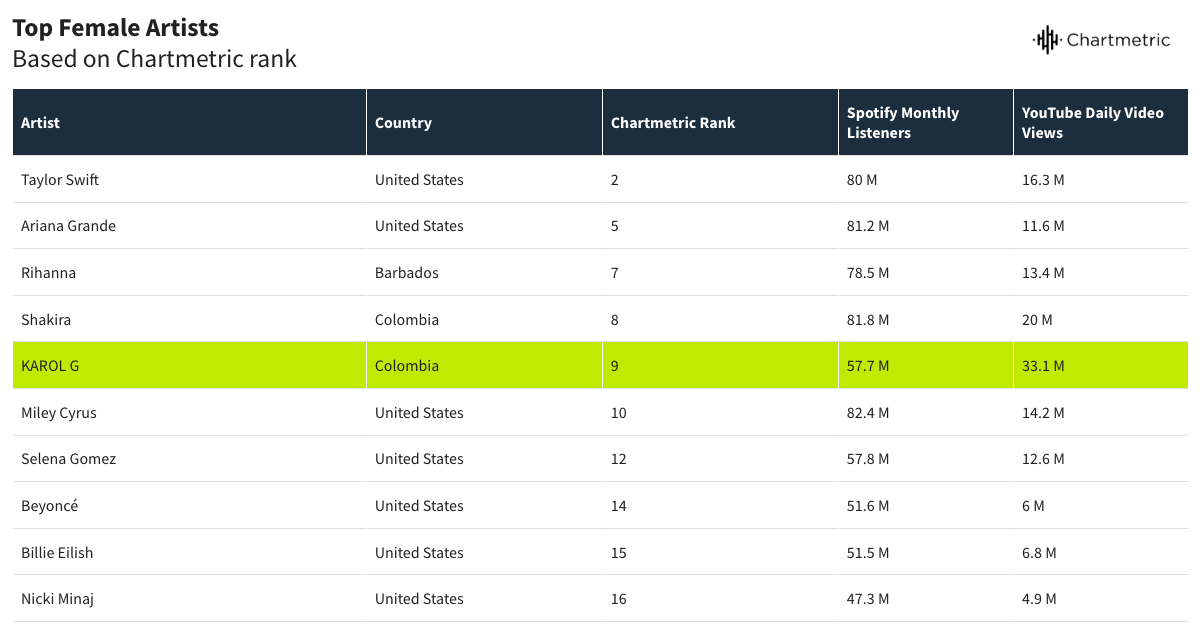This screenshot has width=1200, height=634.
Task: Click the Chartmetric Rank column header
Action: pos(672,123)
